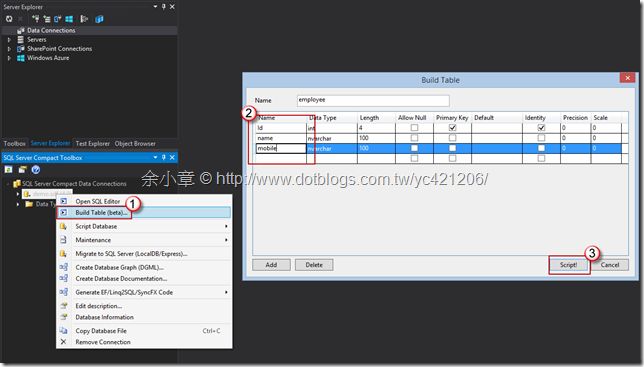Expand Windows Azure node

coord(9,58)
